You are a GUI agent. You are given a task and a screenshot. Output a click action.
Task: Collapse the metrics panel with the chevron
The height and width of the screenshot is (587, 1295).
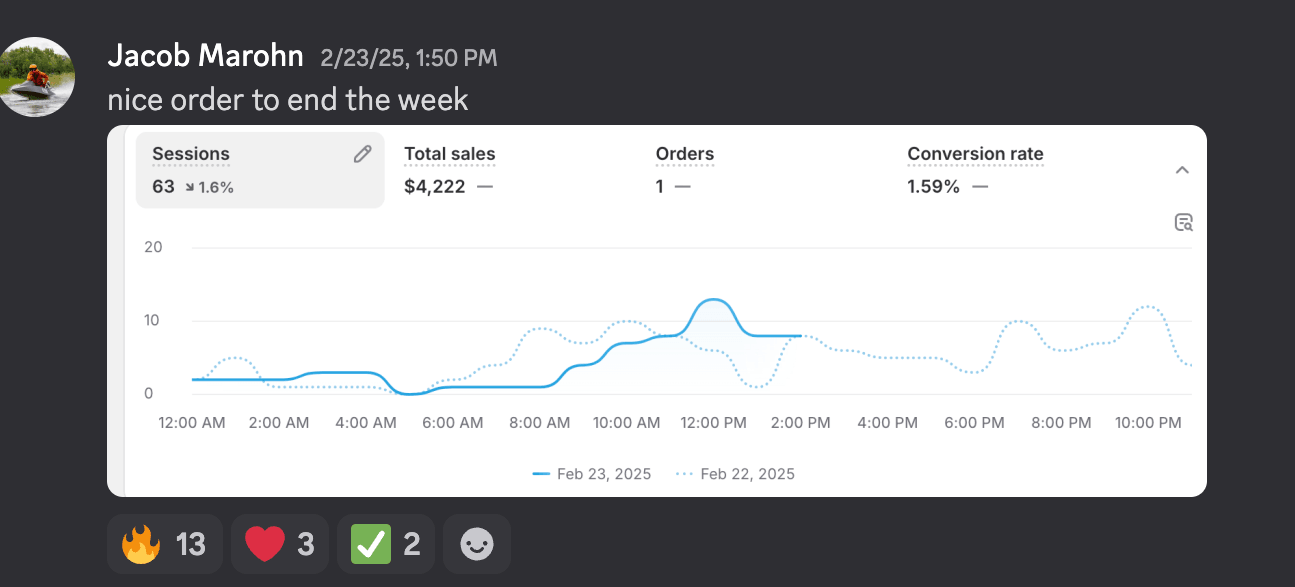pos(1182,170)
